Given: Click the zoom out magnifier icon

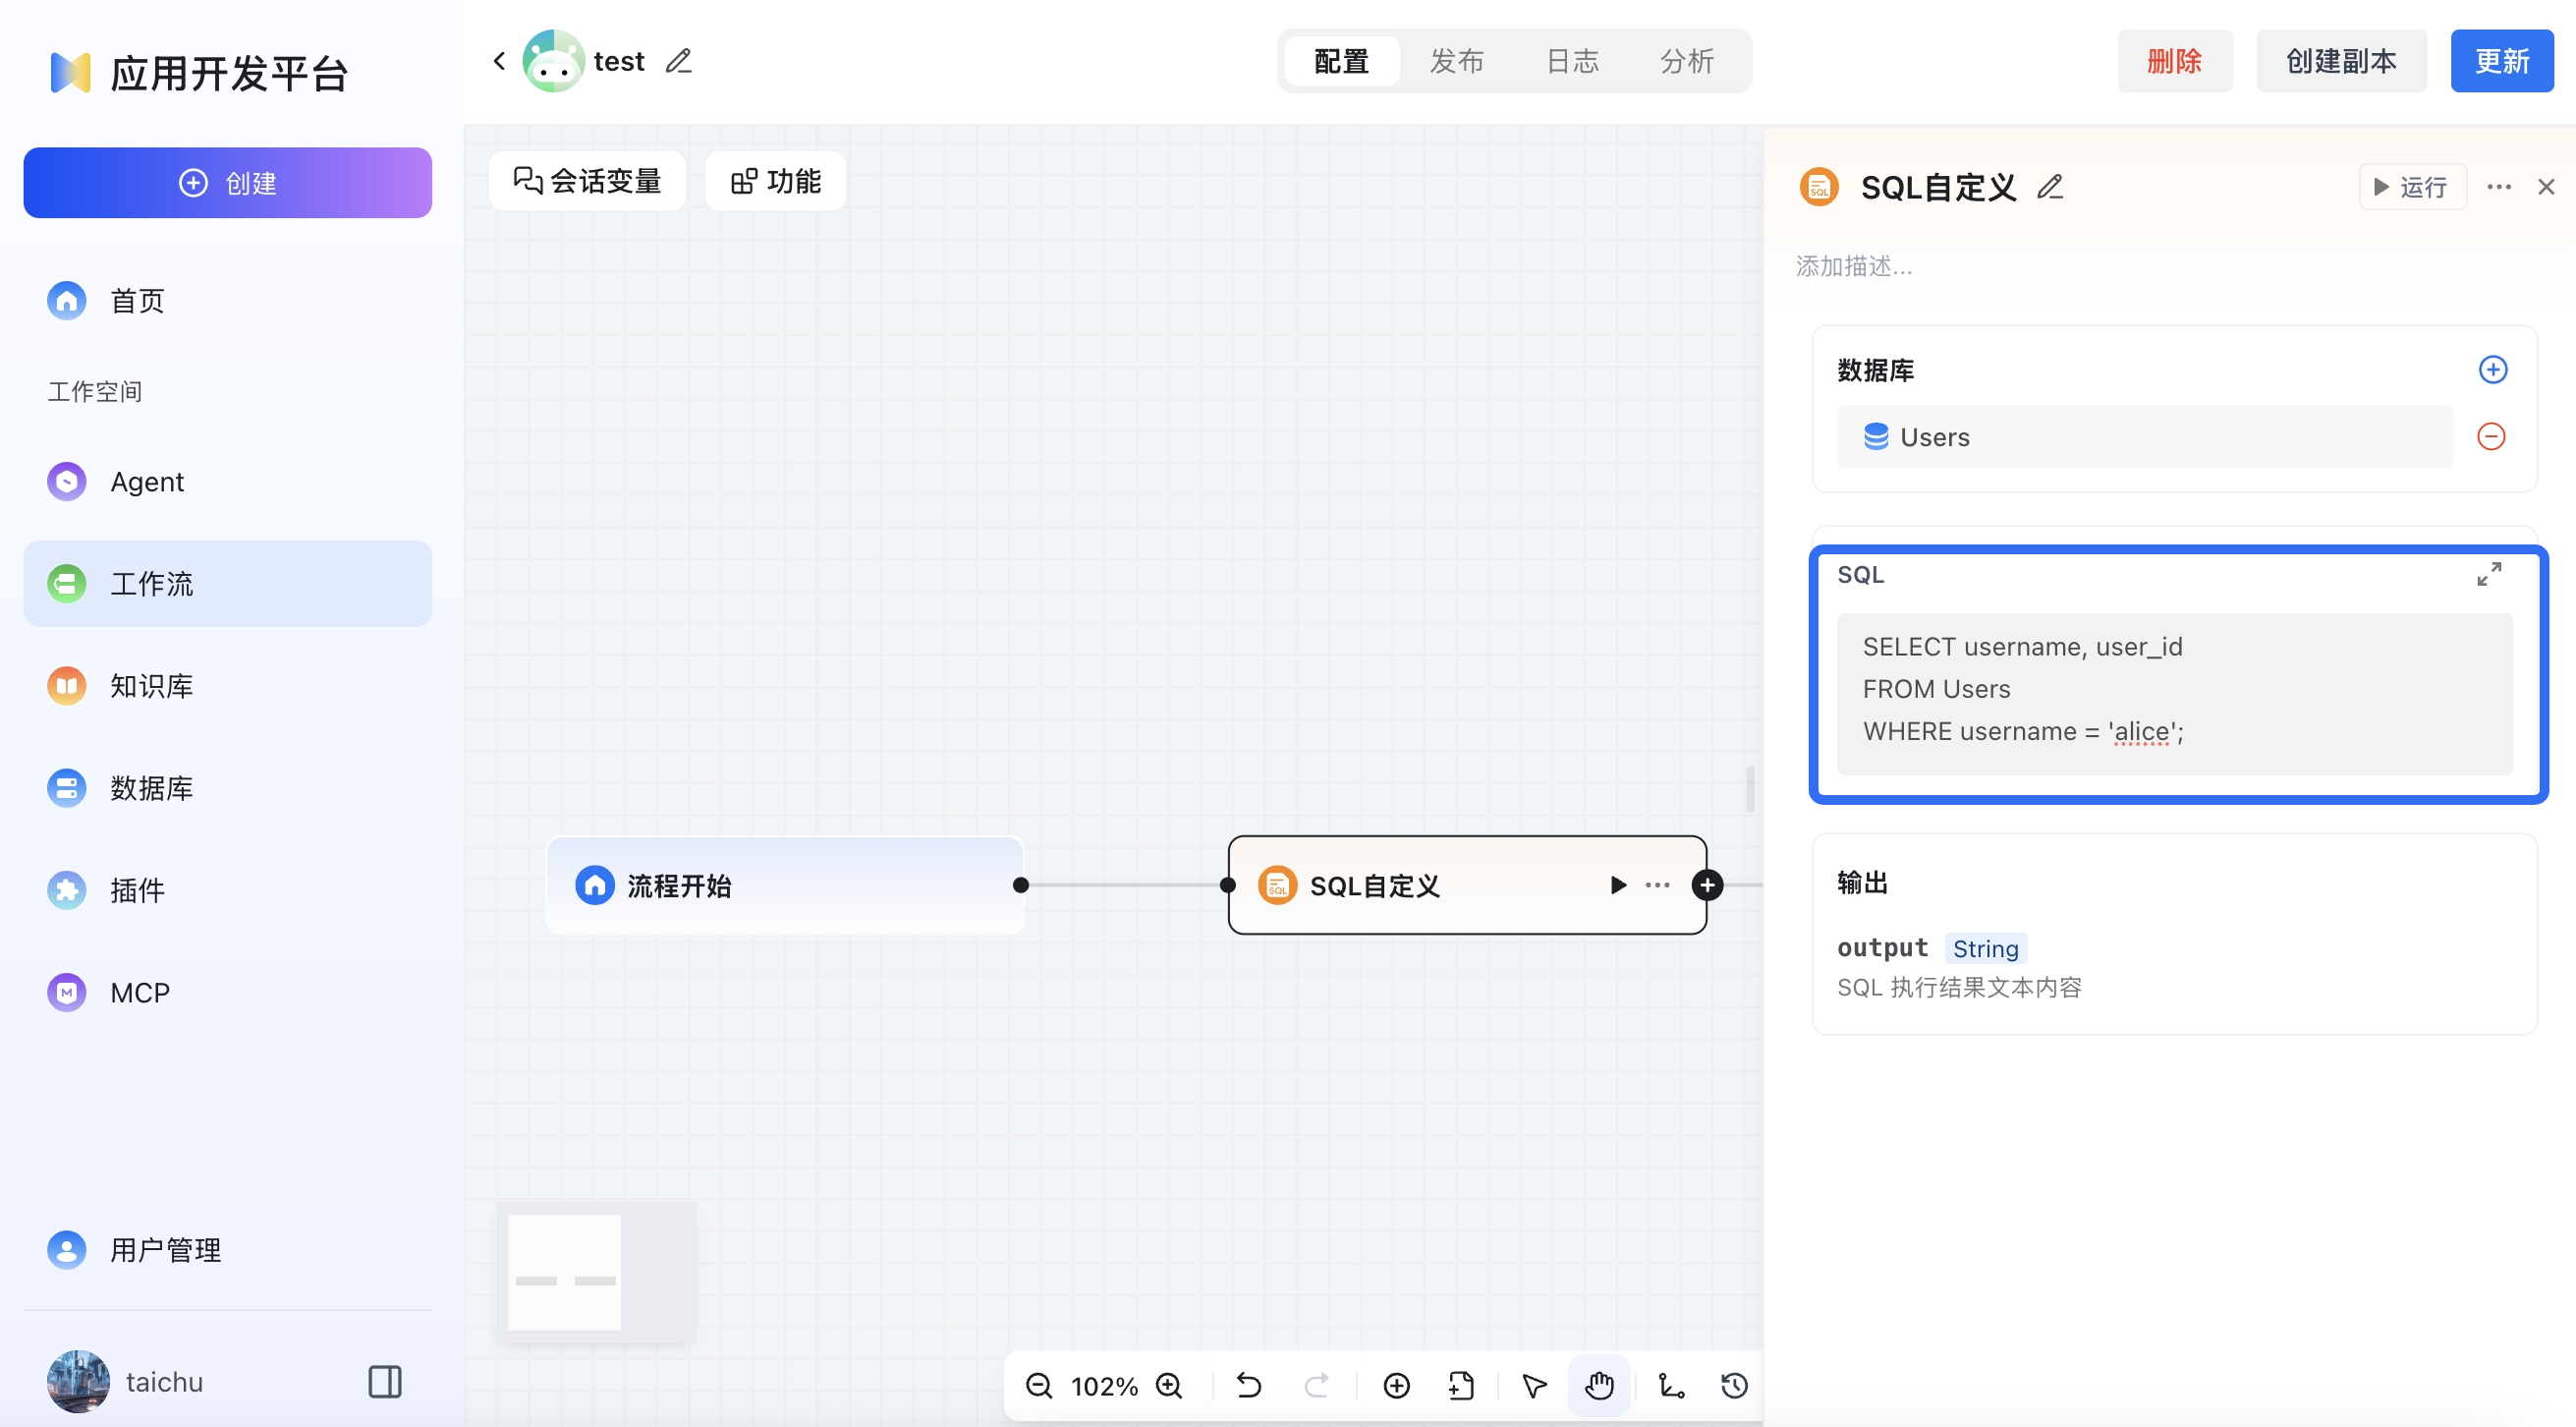Looking at the screenshot, I should coord(1039,1385).
